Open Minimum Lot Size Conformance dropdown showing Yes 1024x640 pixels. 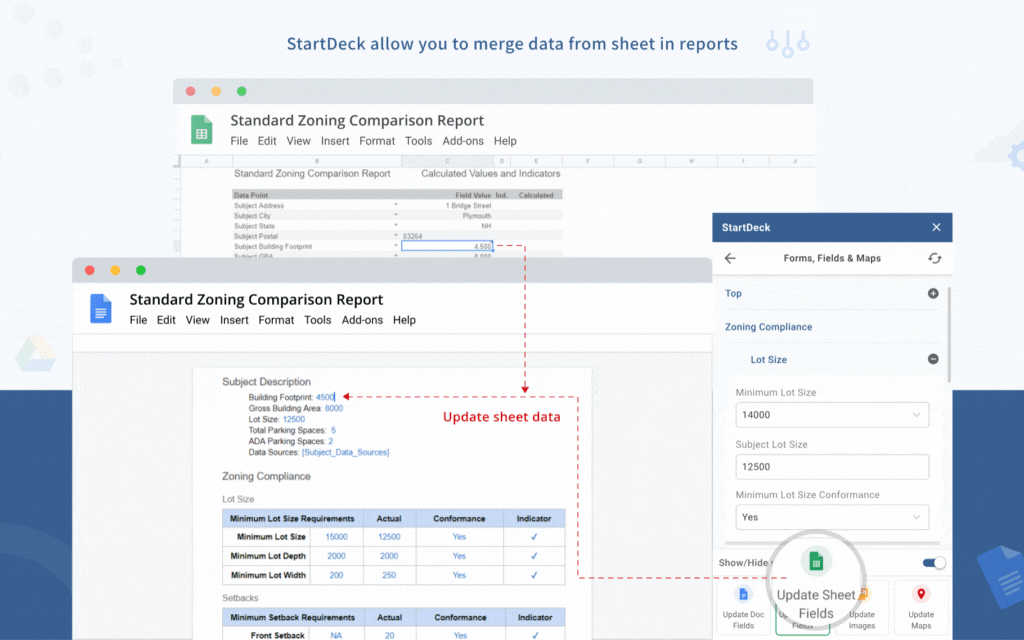point(832,517)
